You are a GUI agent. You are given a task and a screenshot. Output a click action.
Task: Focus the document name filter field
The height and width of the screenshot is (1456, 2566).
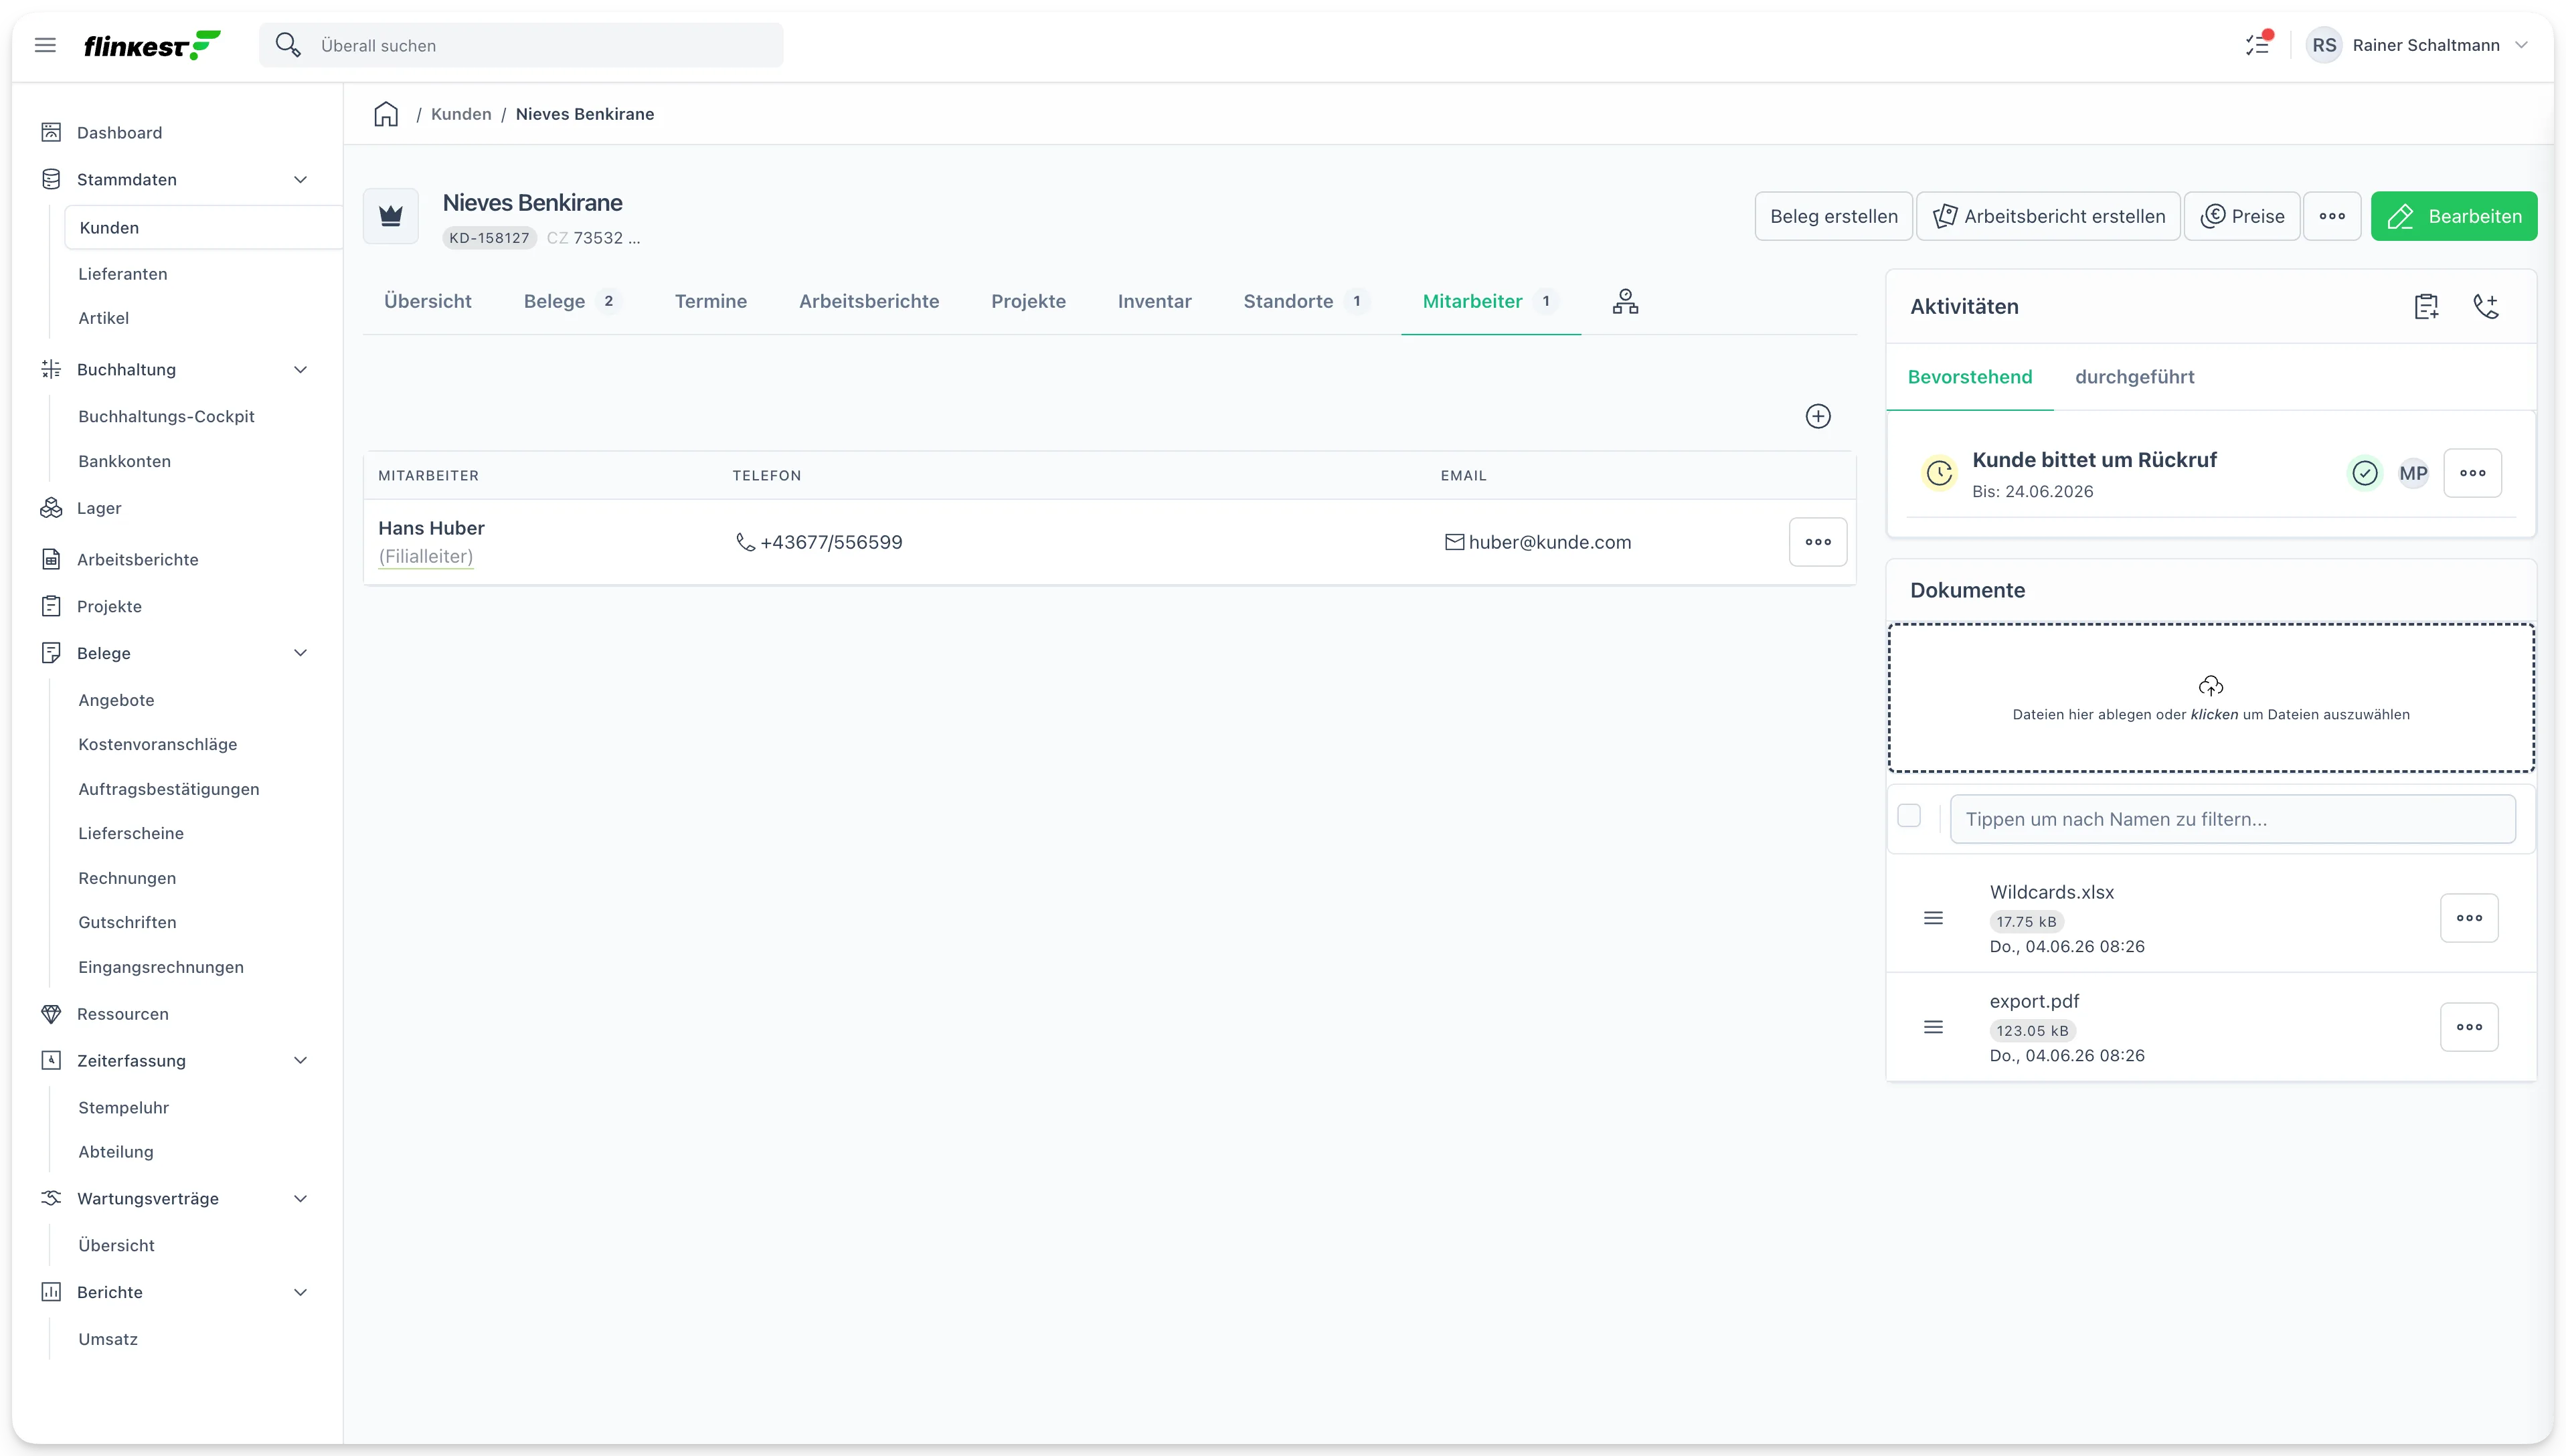pos(2232,819)
